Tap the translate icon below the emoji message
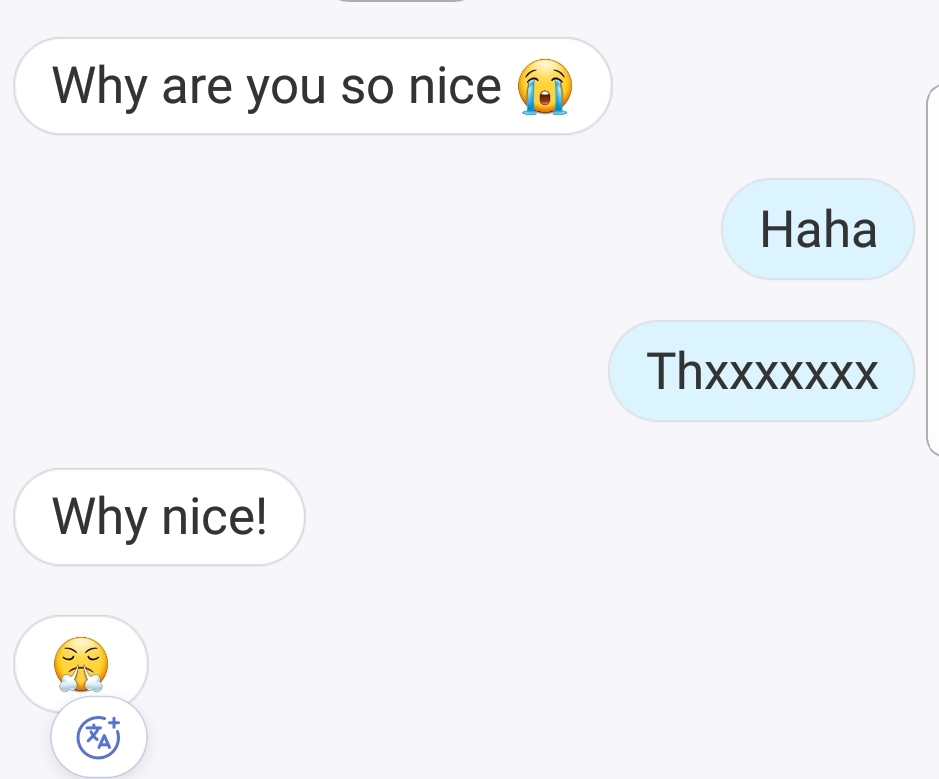The image size is (939, 779). (x=99, y=737)
